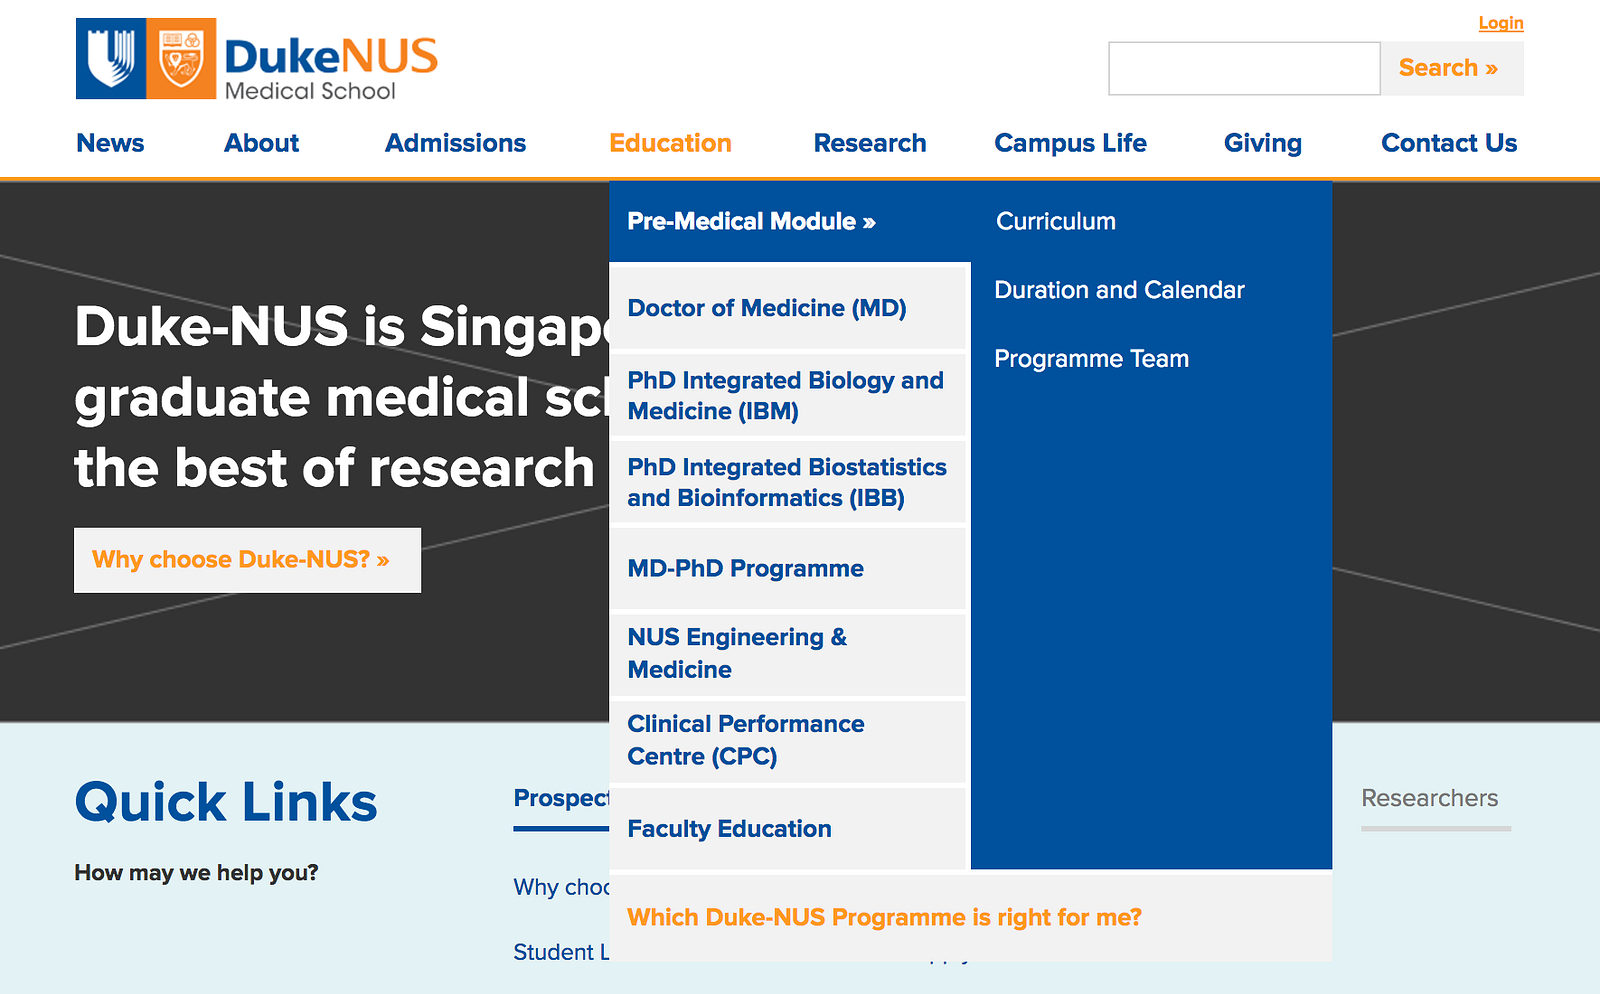Open the News menu
Viewport: 1600px width, 994px height.
click(110, 143)
